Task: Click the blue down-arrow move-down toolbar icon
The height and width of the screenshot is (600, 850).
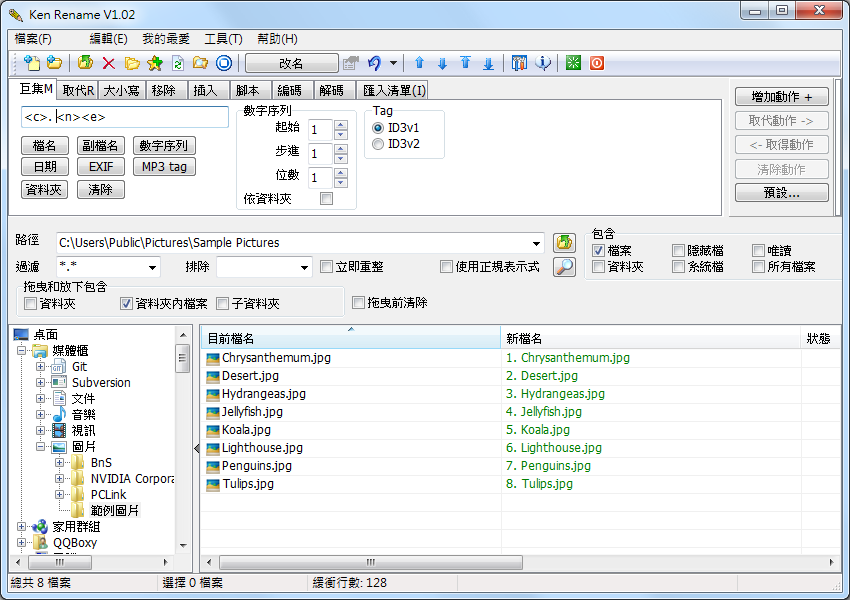Action: [x=443, y=62]
